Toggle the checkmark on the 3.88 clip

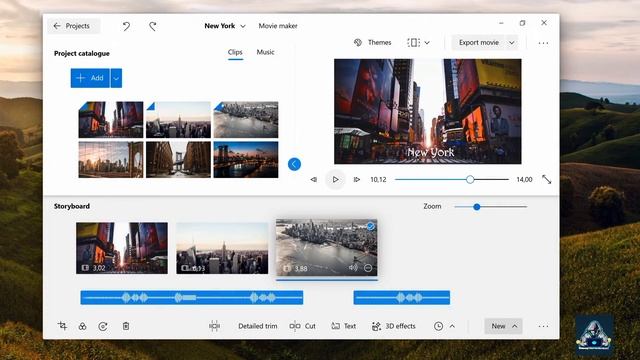[371, 226]
